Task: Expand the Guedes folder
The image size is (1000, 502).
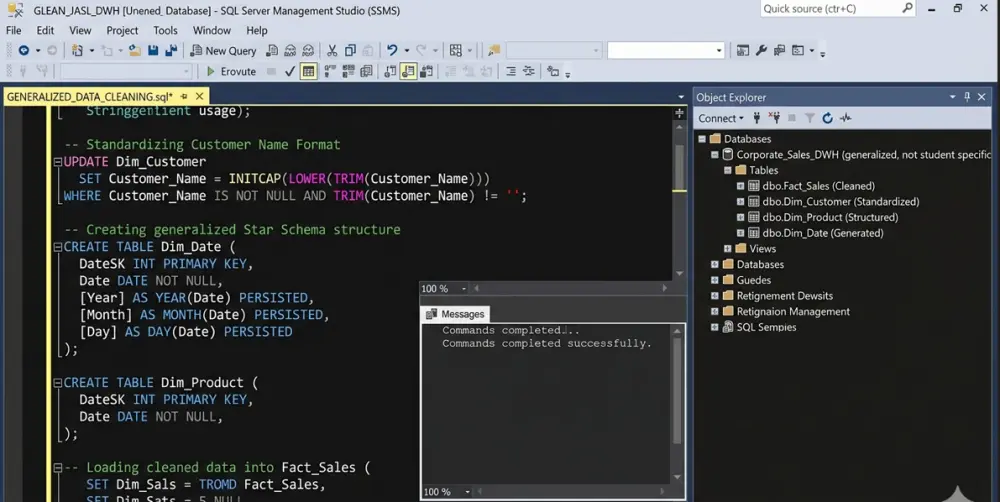Action: coord(715,280)
